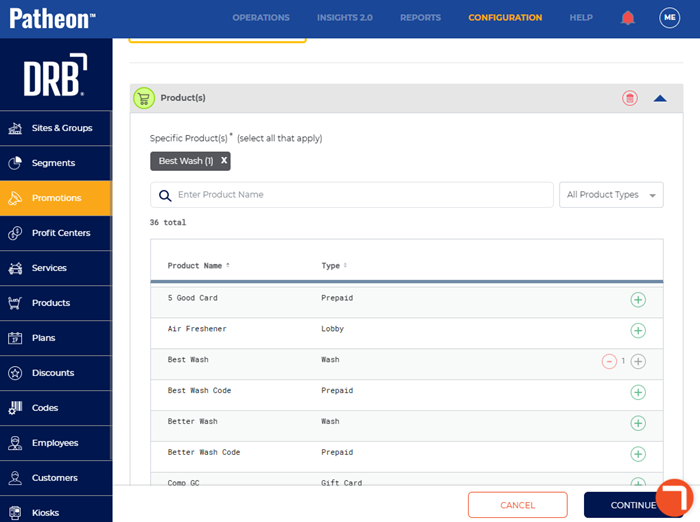The image size is (700, 522).
Task: Click the green shopping cart Product(s) icon
Action: 144,98
